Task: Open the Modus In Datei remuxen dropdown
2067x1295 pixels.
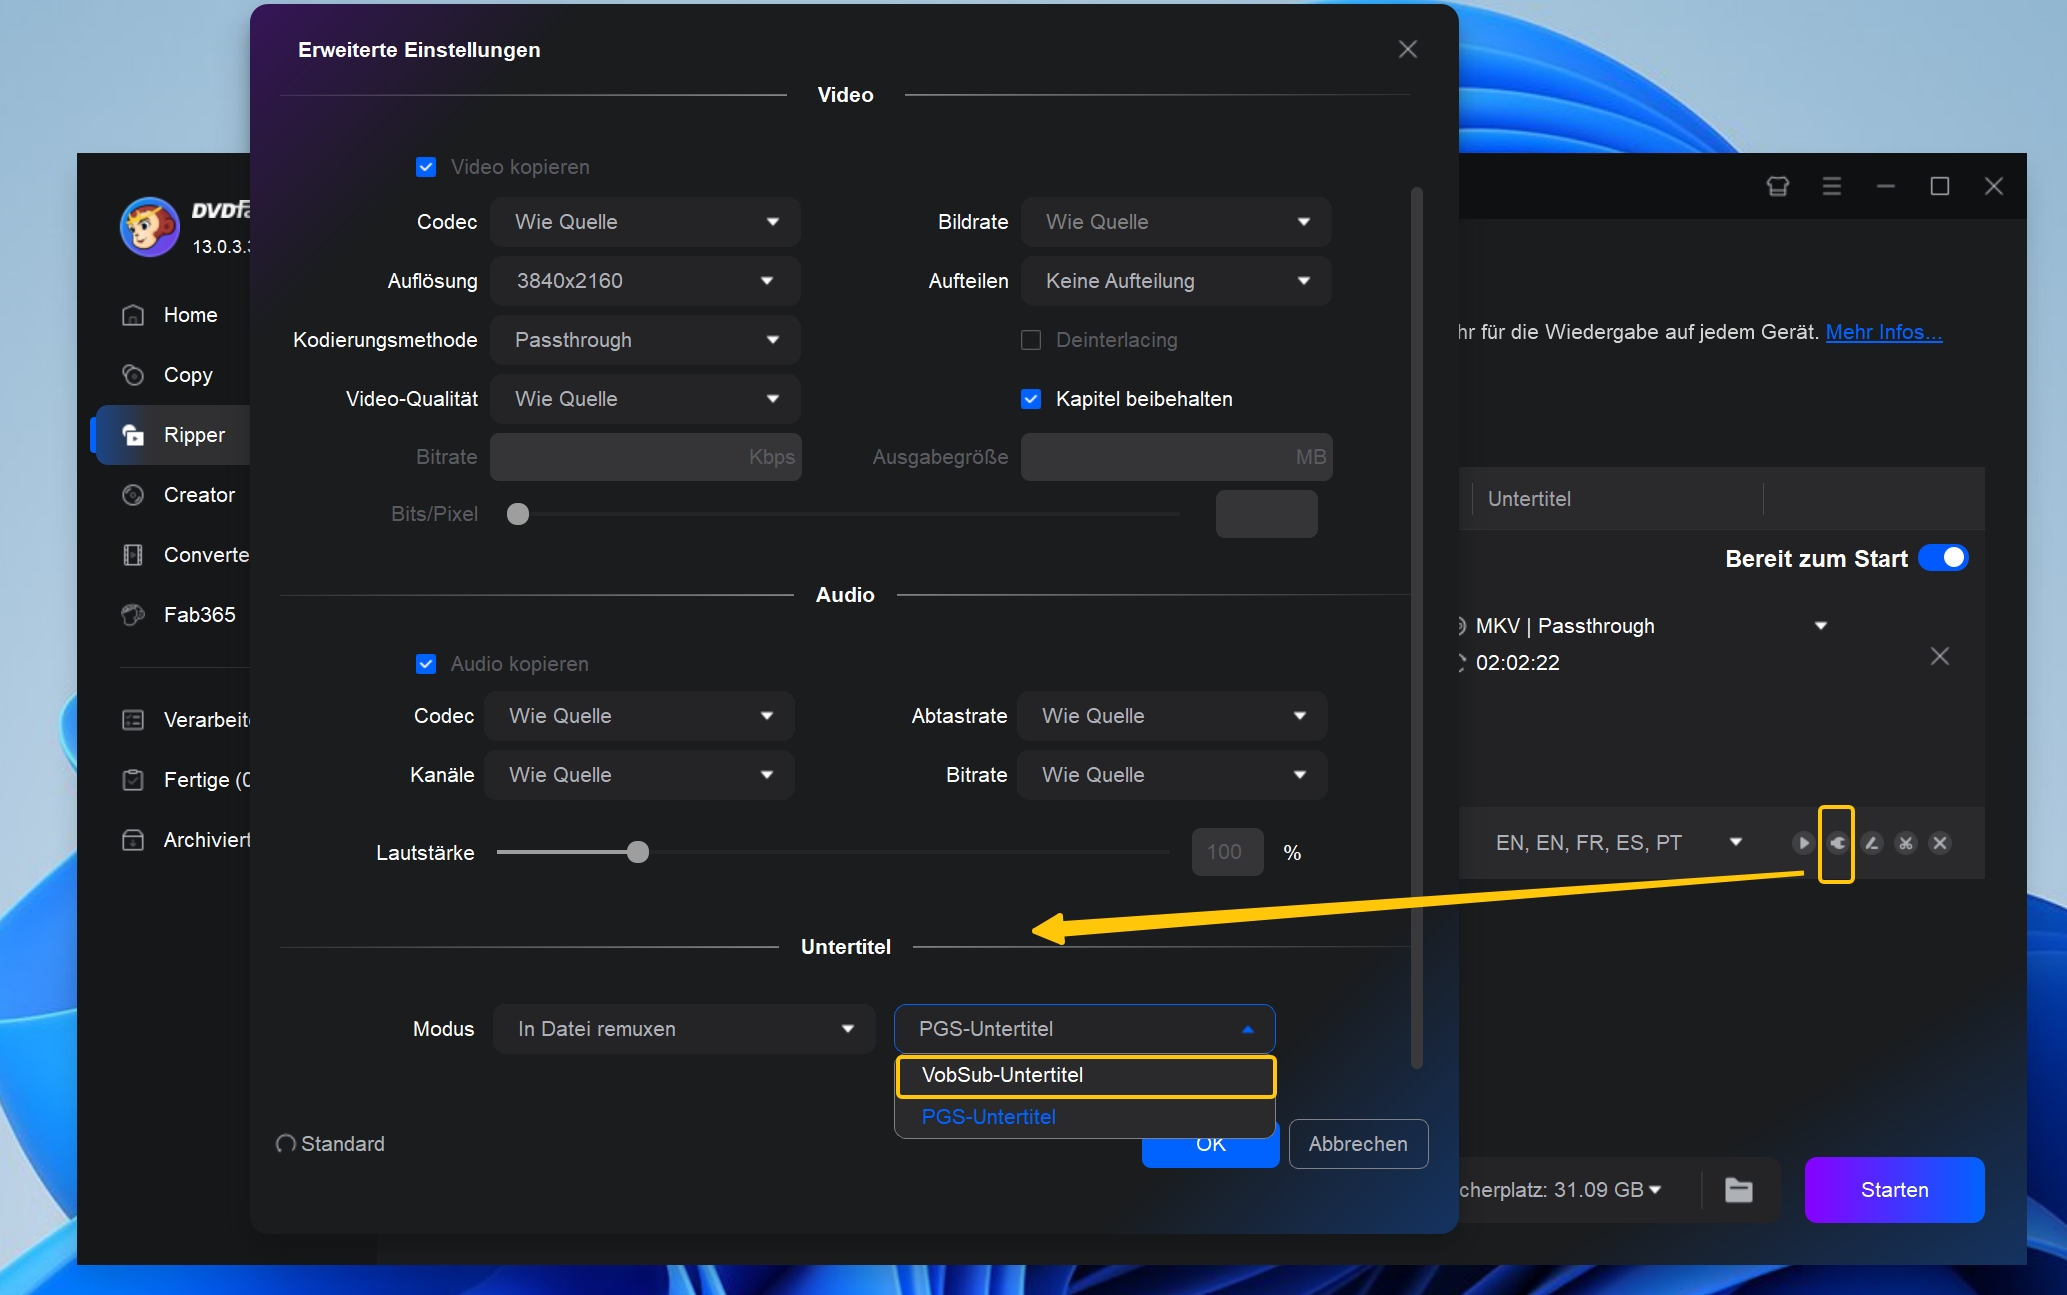Action: 684,1029
